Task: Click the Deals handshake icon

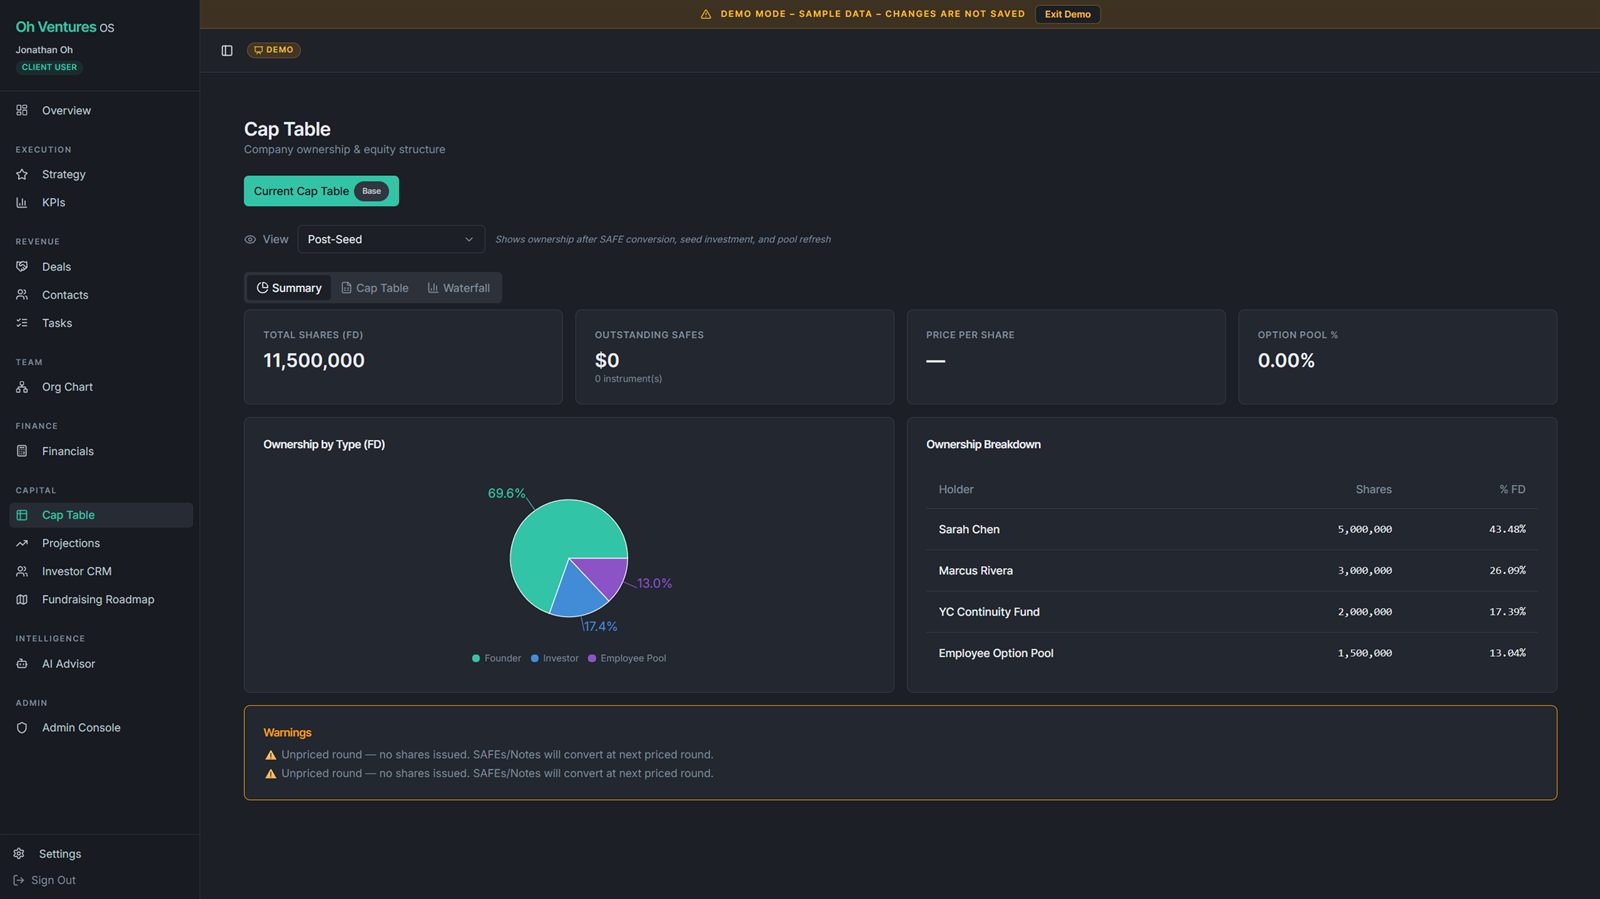Action: pos(22,267)
